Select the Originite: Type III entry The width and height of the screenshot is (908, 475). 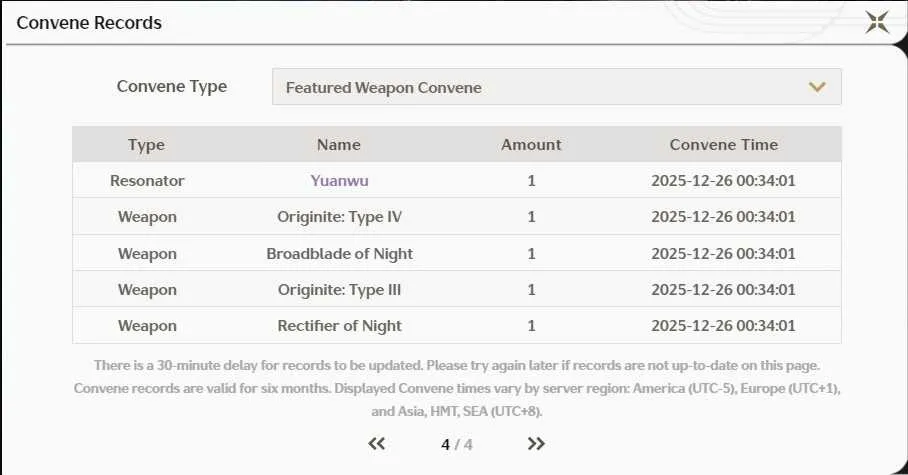(339, 290)
